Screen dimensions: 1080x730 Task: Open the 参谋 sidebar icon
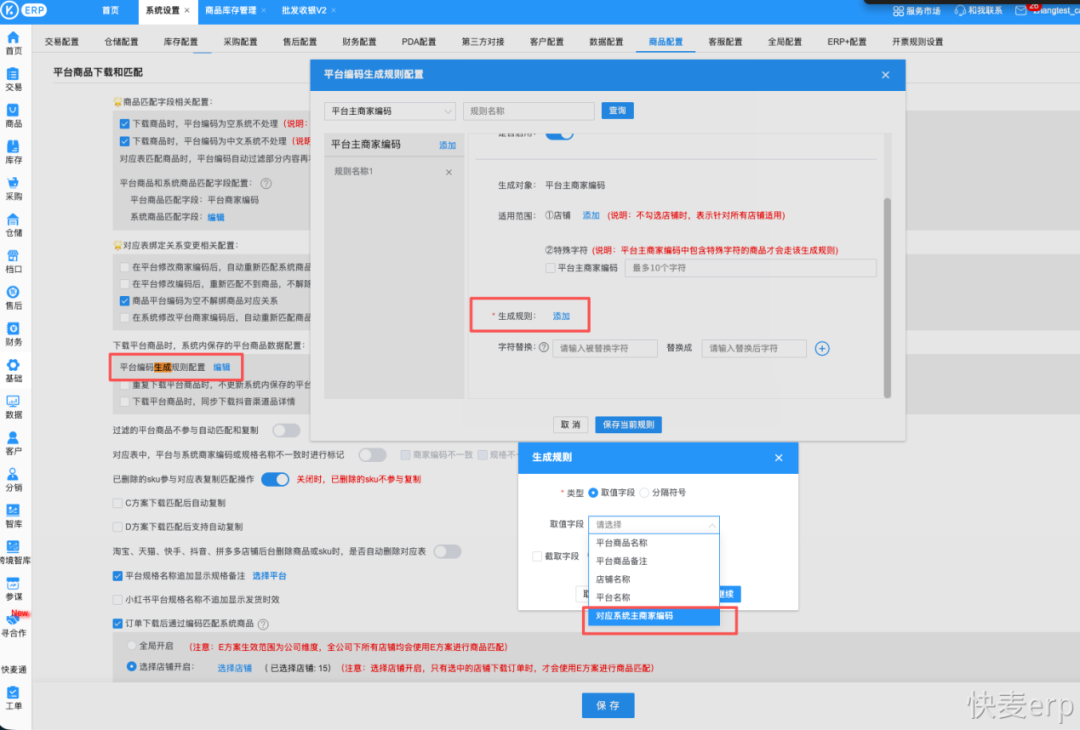13,584
